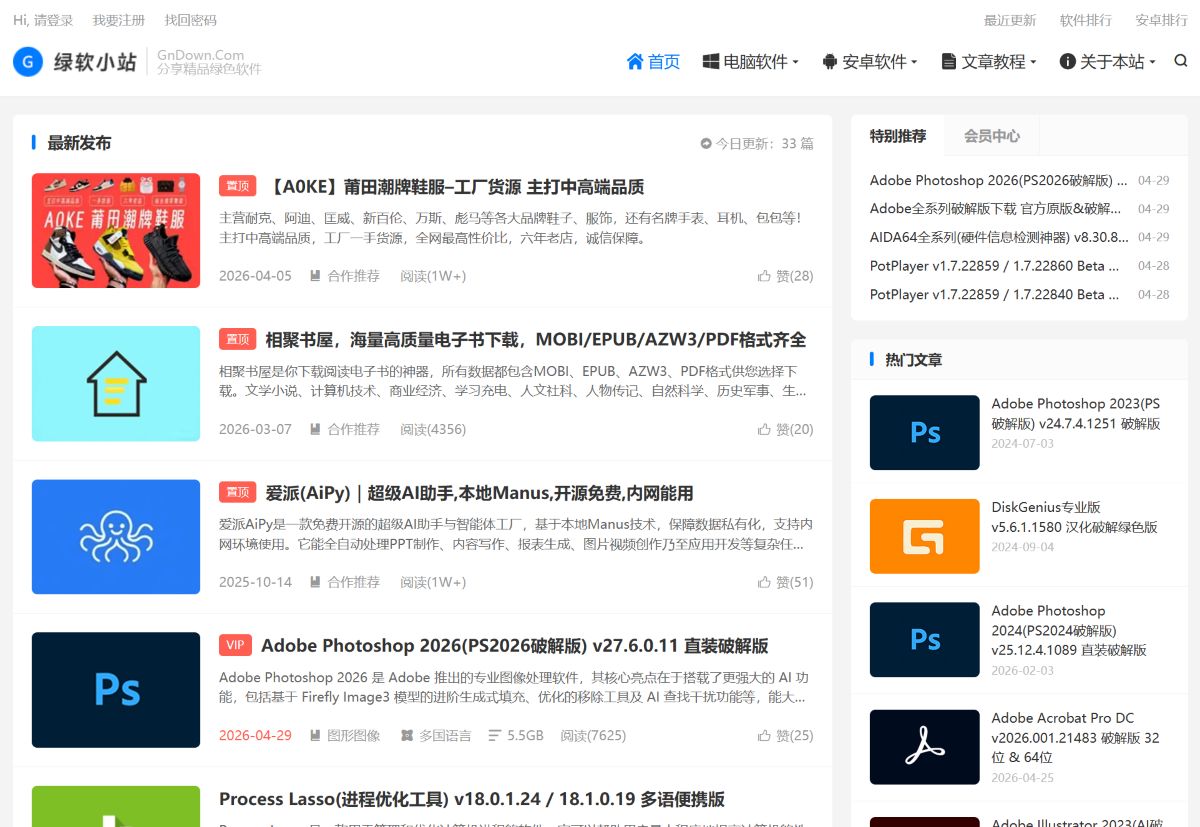Open hot article Adobe Photoshop 2023 v24.7.4.1251 title
This screenshot has width=1200, height=827.
point(1076,414)
